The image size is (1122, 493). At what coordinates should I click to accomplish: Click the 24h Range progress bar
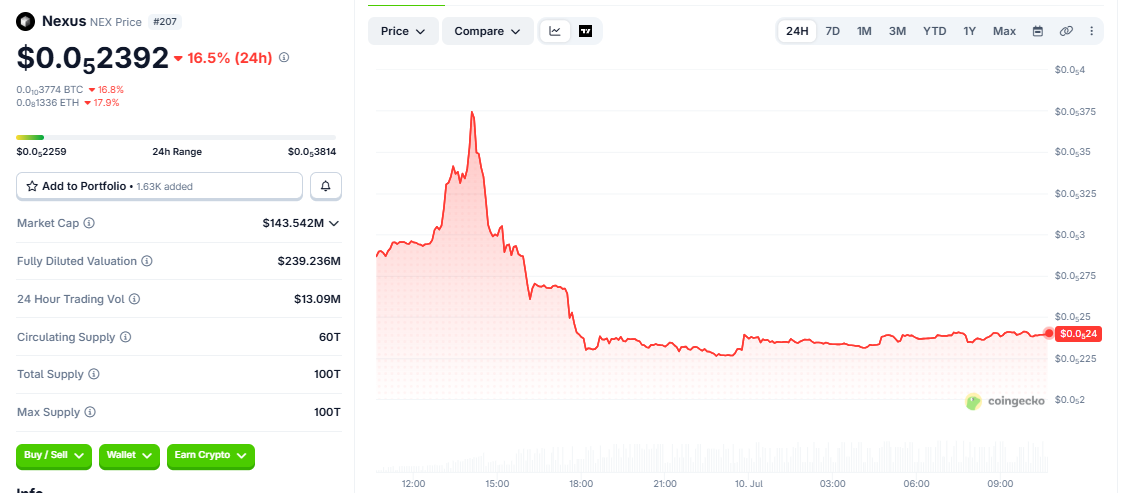[x=176, y=137]
